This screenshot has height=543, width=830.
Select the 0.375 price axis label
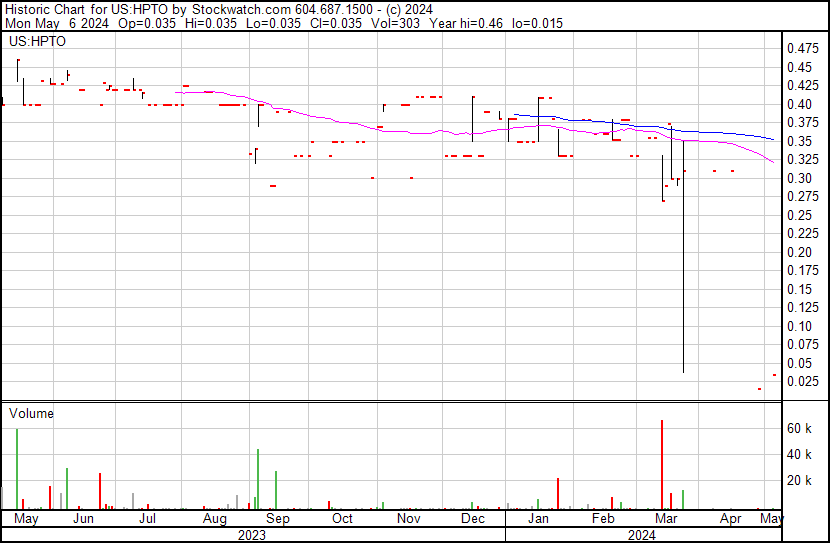[802, 123]
